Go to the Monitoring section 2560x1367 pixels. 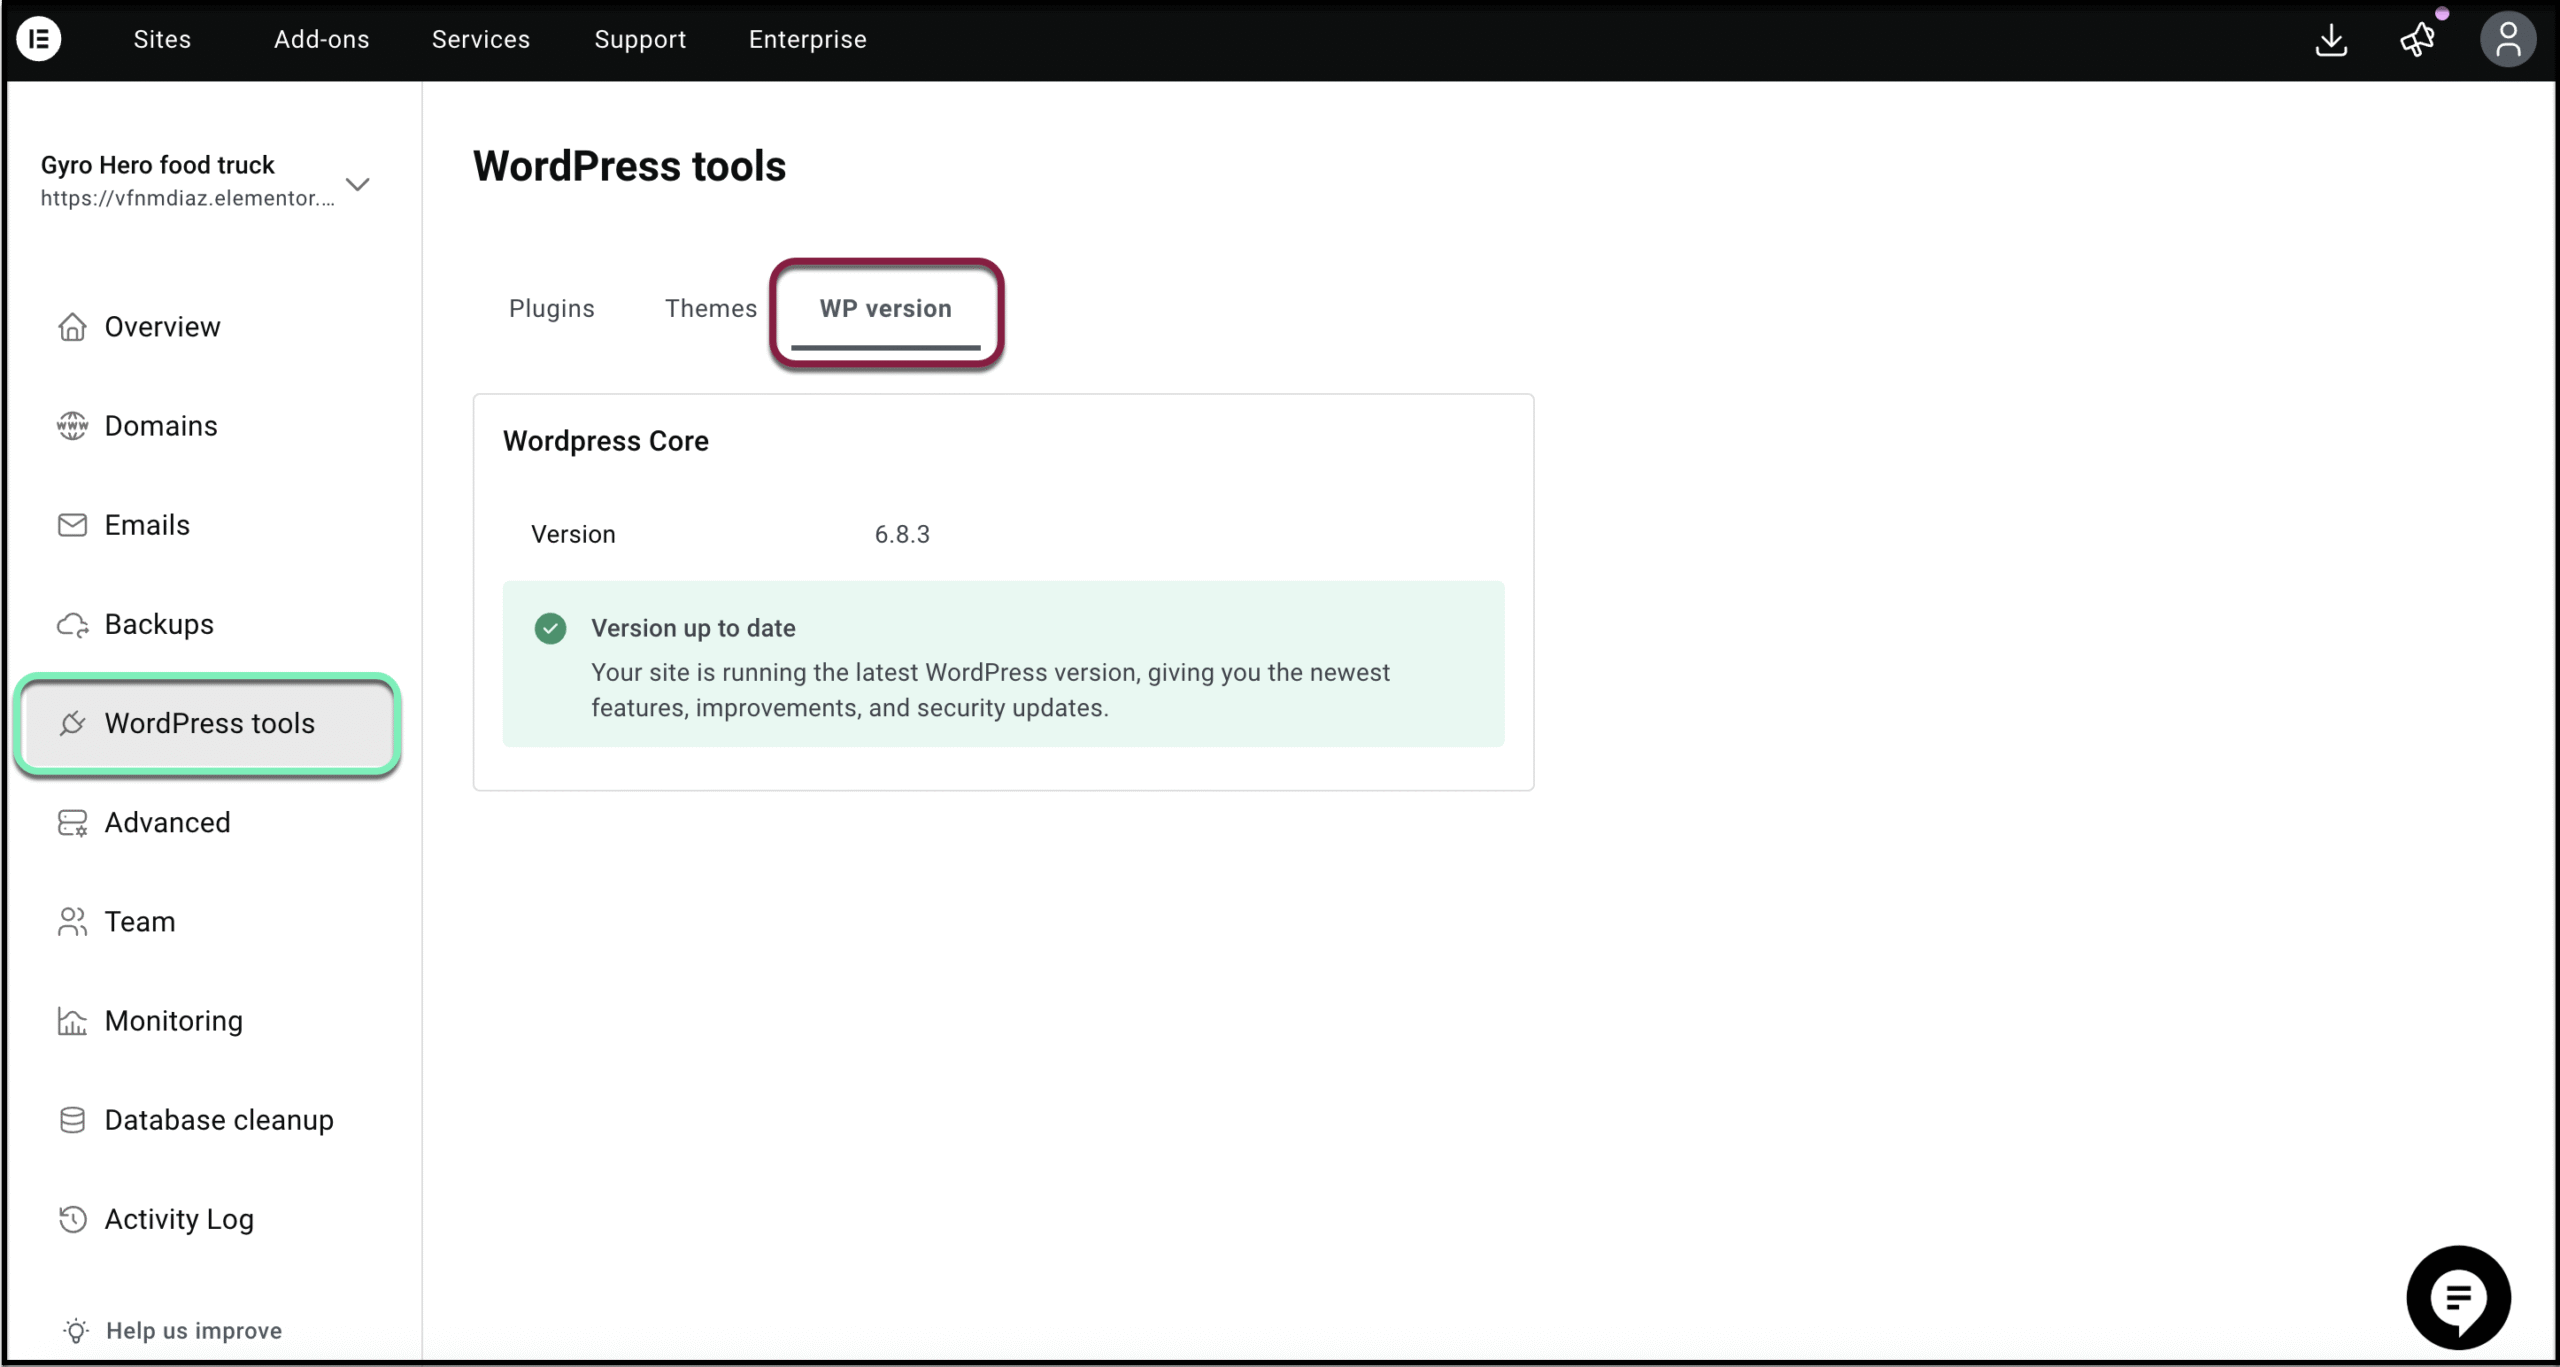(173, 1021)
